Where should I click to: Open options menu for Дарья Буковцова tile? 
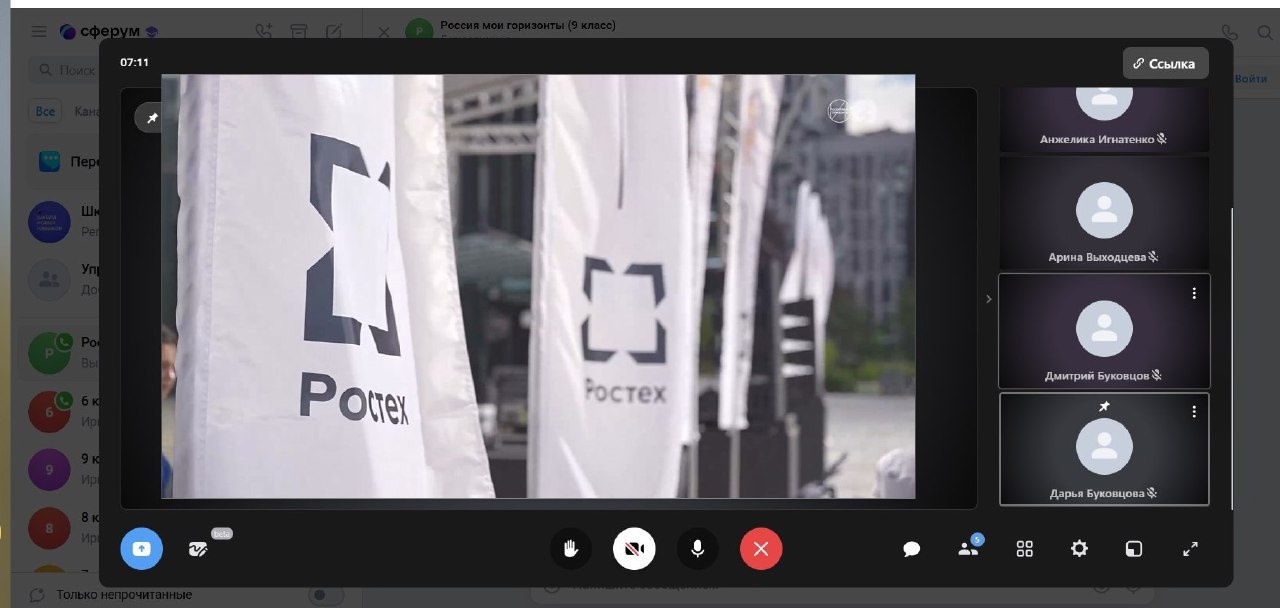pos(1194,411)
